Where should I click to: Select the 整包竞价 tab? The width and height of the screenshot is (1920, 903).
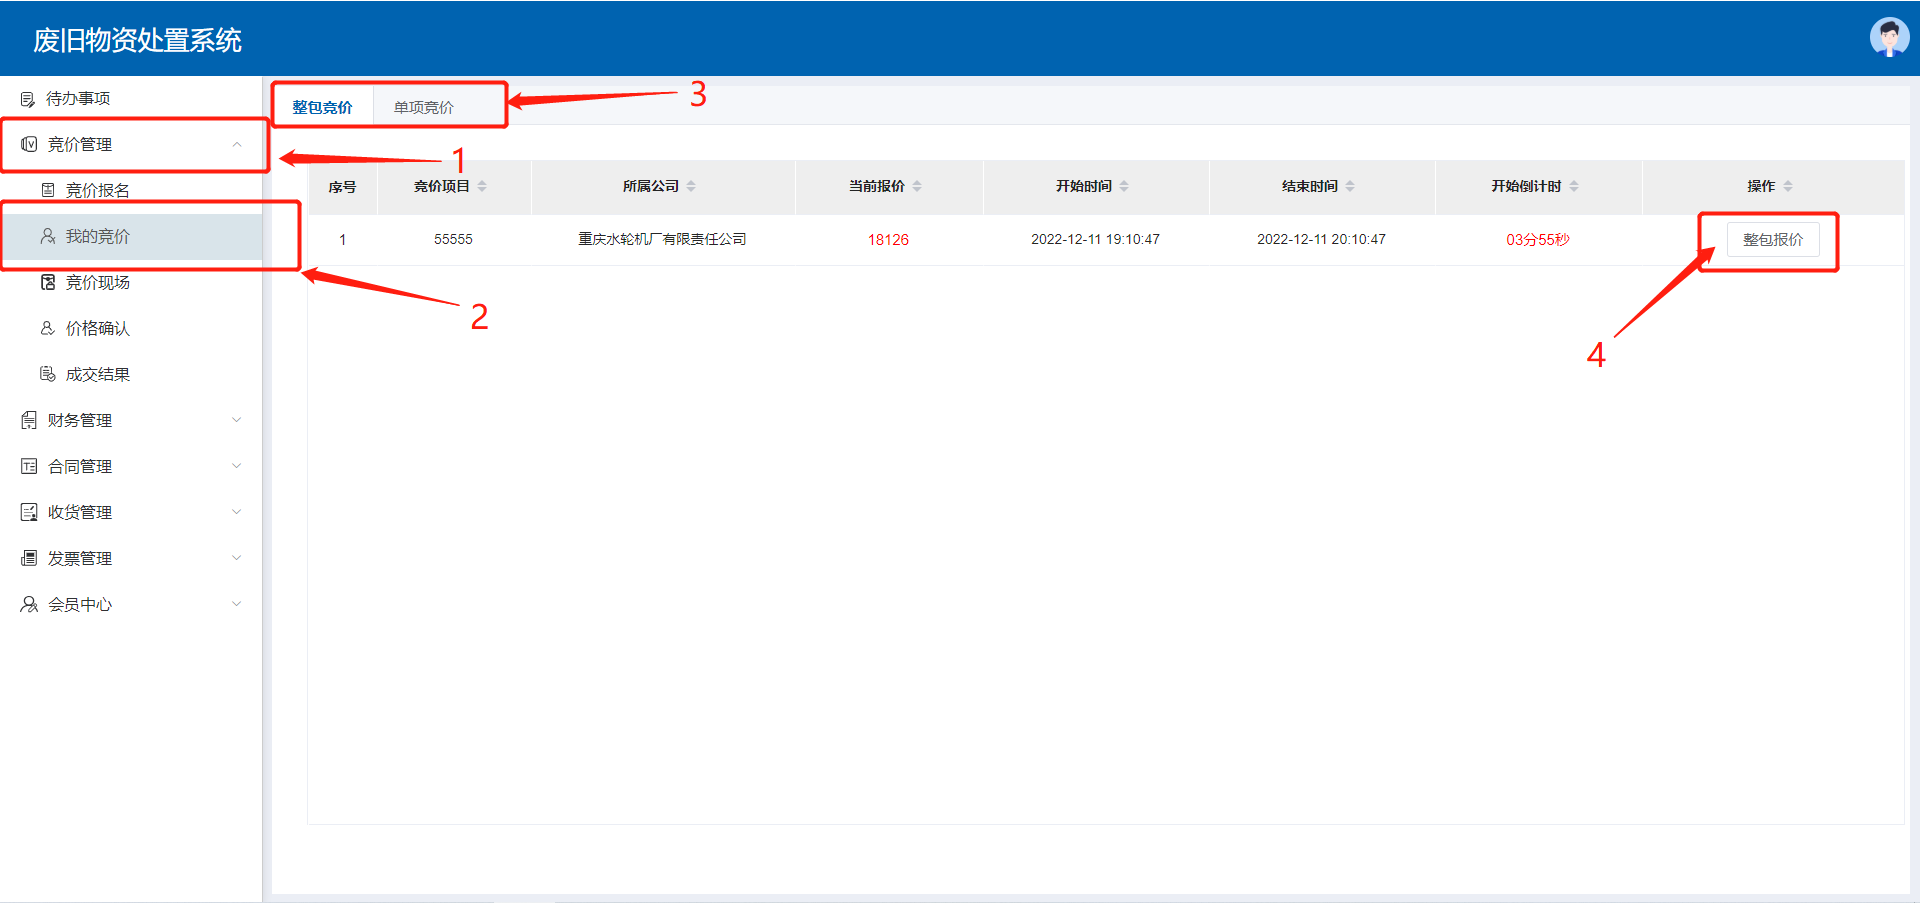click(x=322, y=107)
